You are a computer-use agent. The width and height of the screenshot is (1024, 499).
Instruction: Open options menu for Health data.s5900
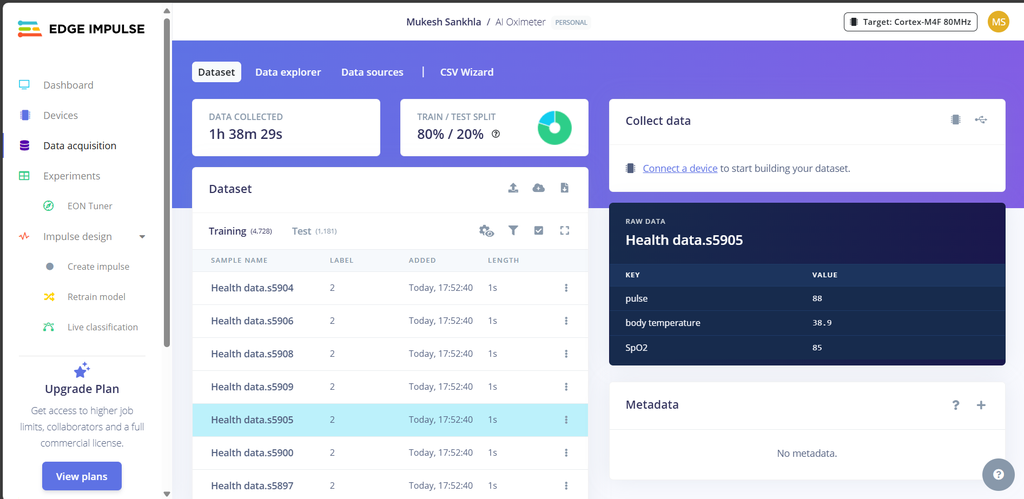[x=566, y=453]
